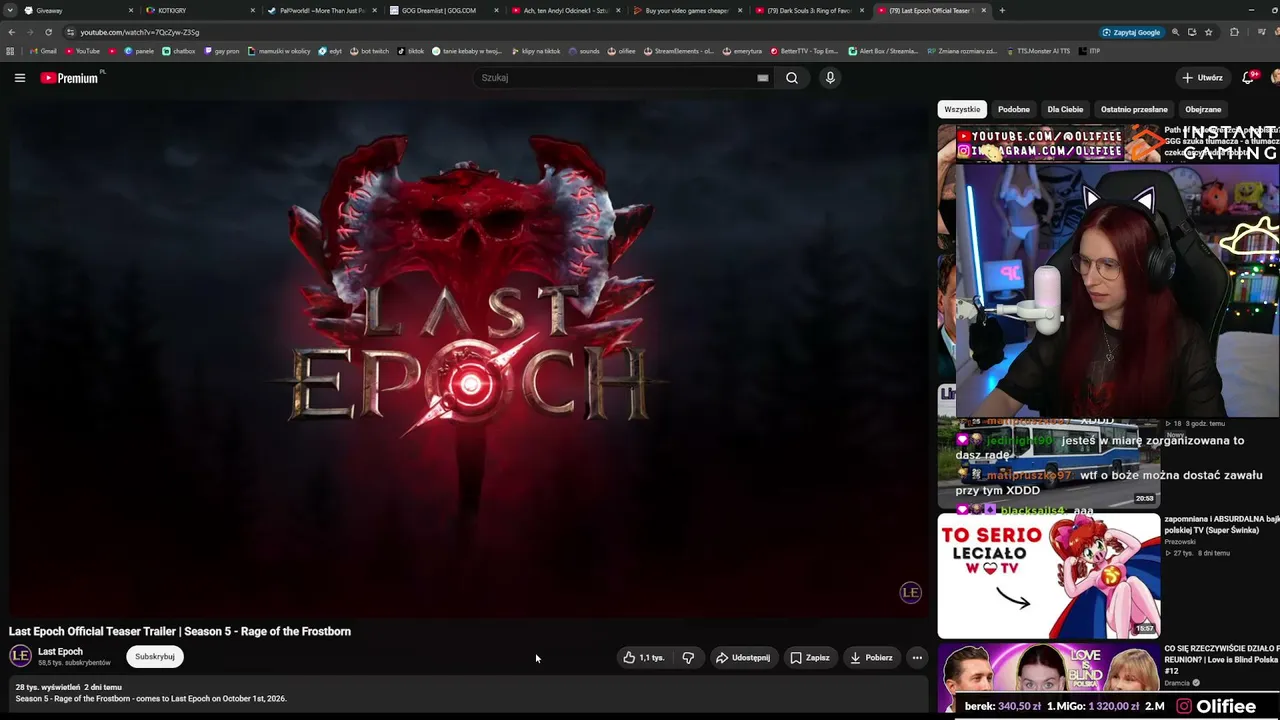Save the video with Zapisz
The image size is (1280, 720).
point(810,657)
